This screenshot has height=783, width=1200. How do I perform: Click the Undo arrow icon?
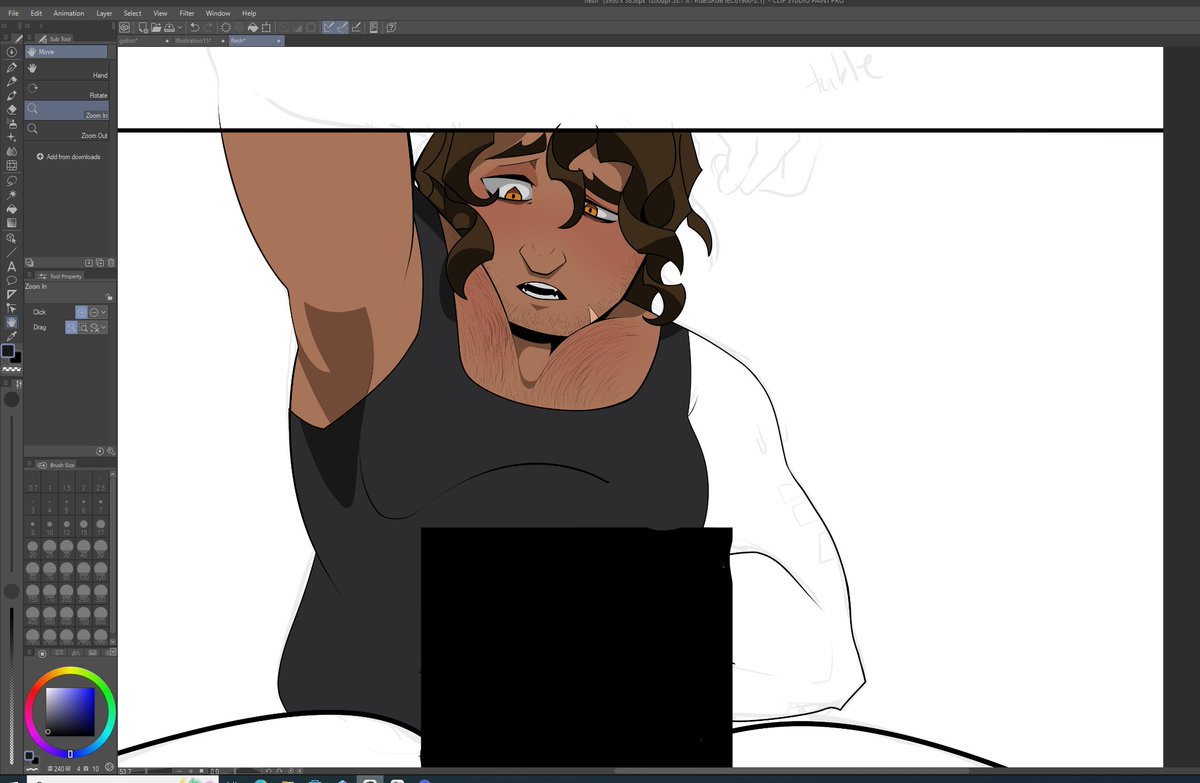coord(194,27)
